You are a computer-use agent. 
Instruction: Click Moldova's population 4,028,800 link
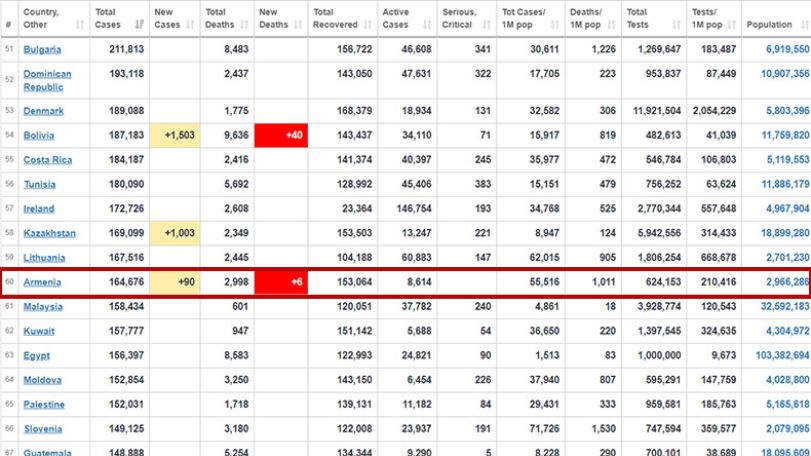click(x=787, y=380)
